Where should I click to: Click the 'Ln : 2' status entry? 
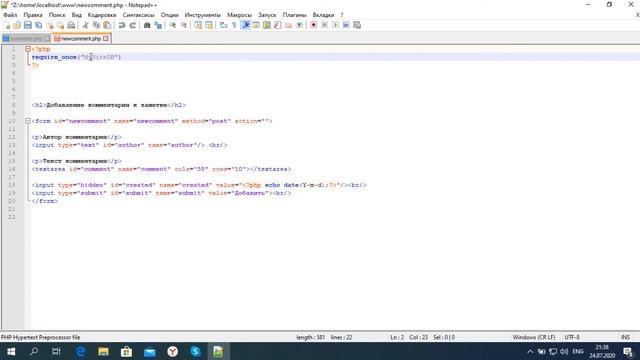click(x=397, y=337)
